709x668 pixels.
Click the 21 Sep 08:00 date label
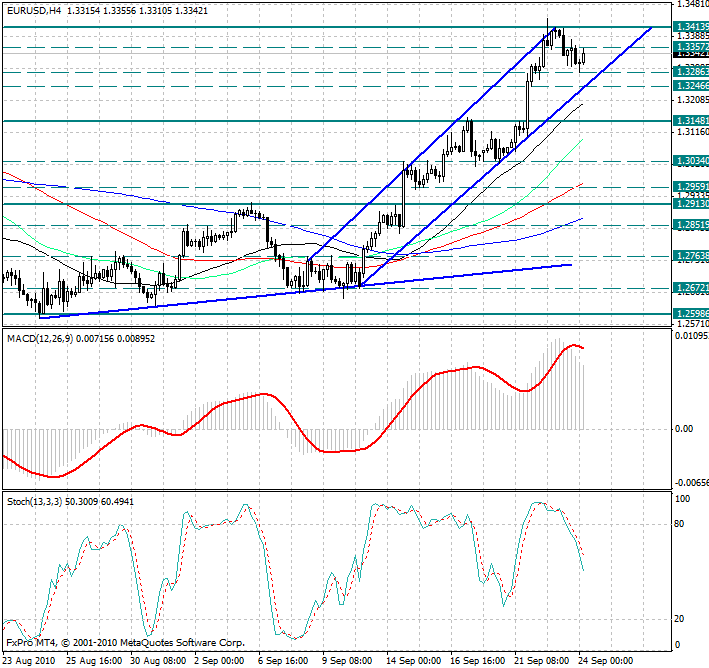[542, 661]
